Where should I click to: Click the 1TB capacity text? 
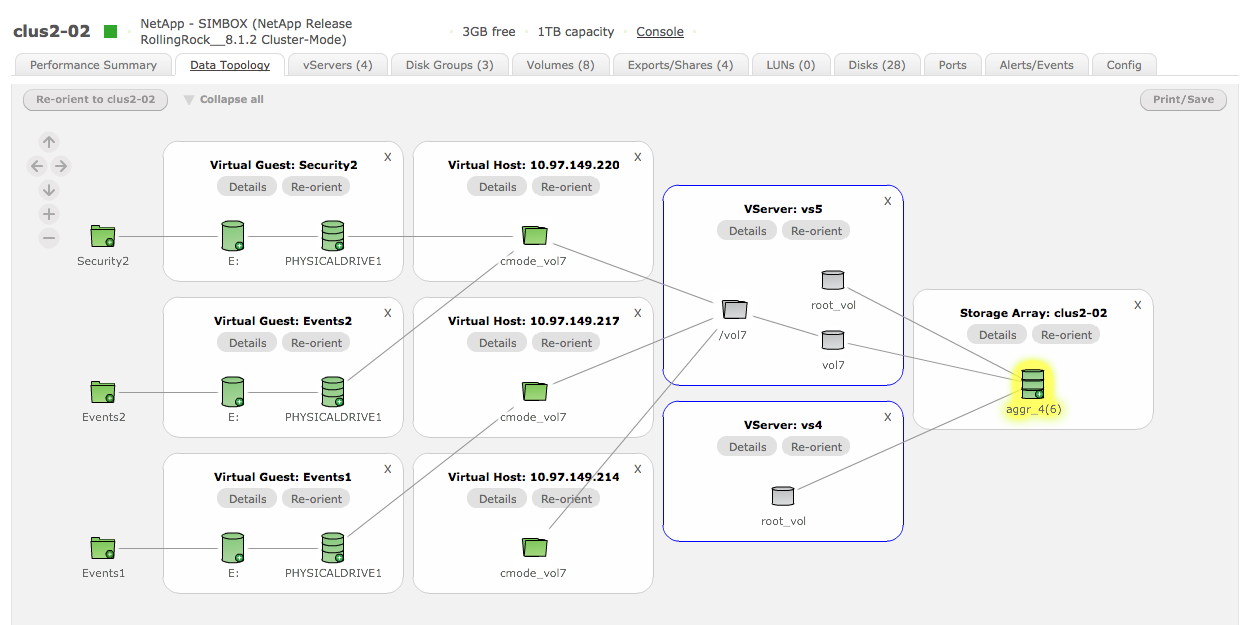(576, 32)
